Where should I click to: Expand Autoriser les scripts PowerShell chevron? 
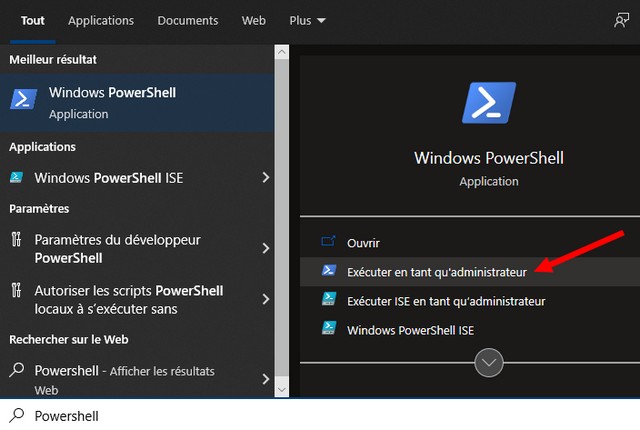pos(266,299)
